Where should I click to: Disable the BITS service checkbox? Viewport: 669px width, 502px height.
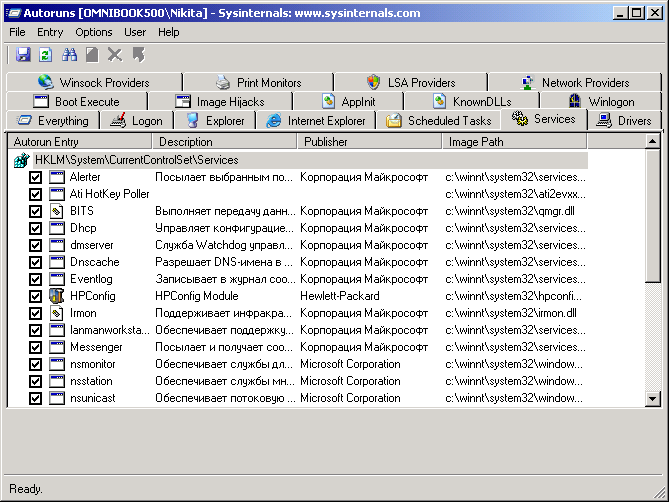click(35, 211)
